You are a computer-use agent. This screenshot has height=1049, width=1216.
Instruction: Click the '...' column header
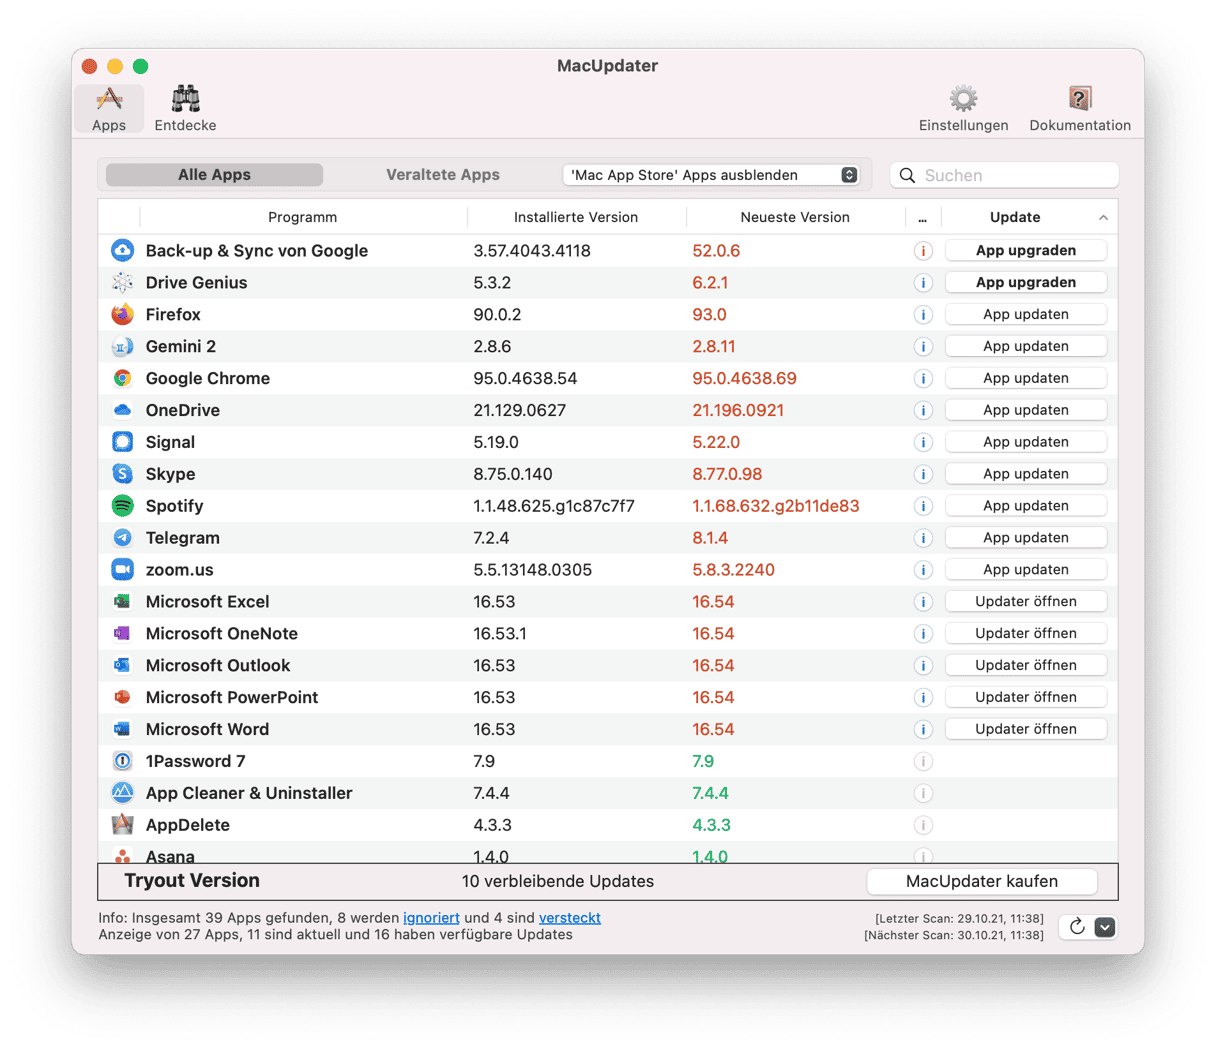pos(923,217)
